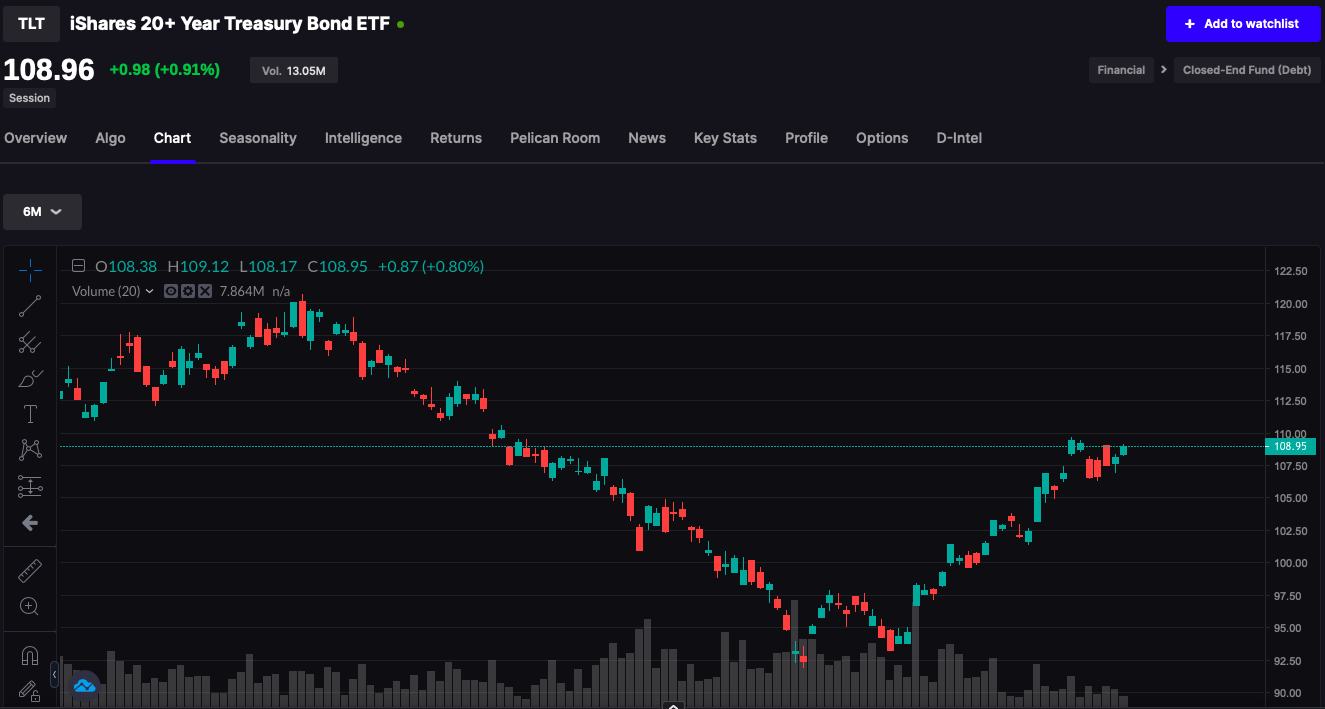The height and width of the screenshot is (709, 1325).
Task: Click the H109.12 high value in legend
Action: pos(198,267)
